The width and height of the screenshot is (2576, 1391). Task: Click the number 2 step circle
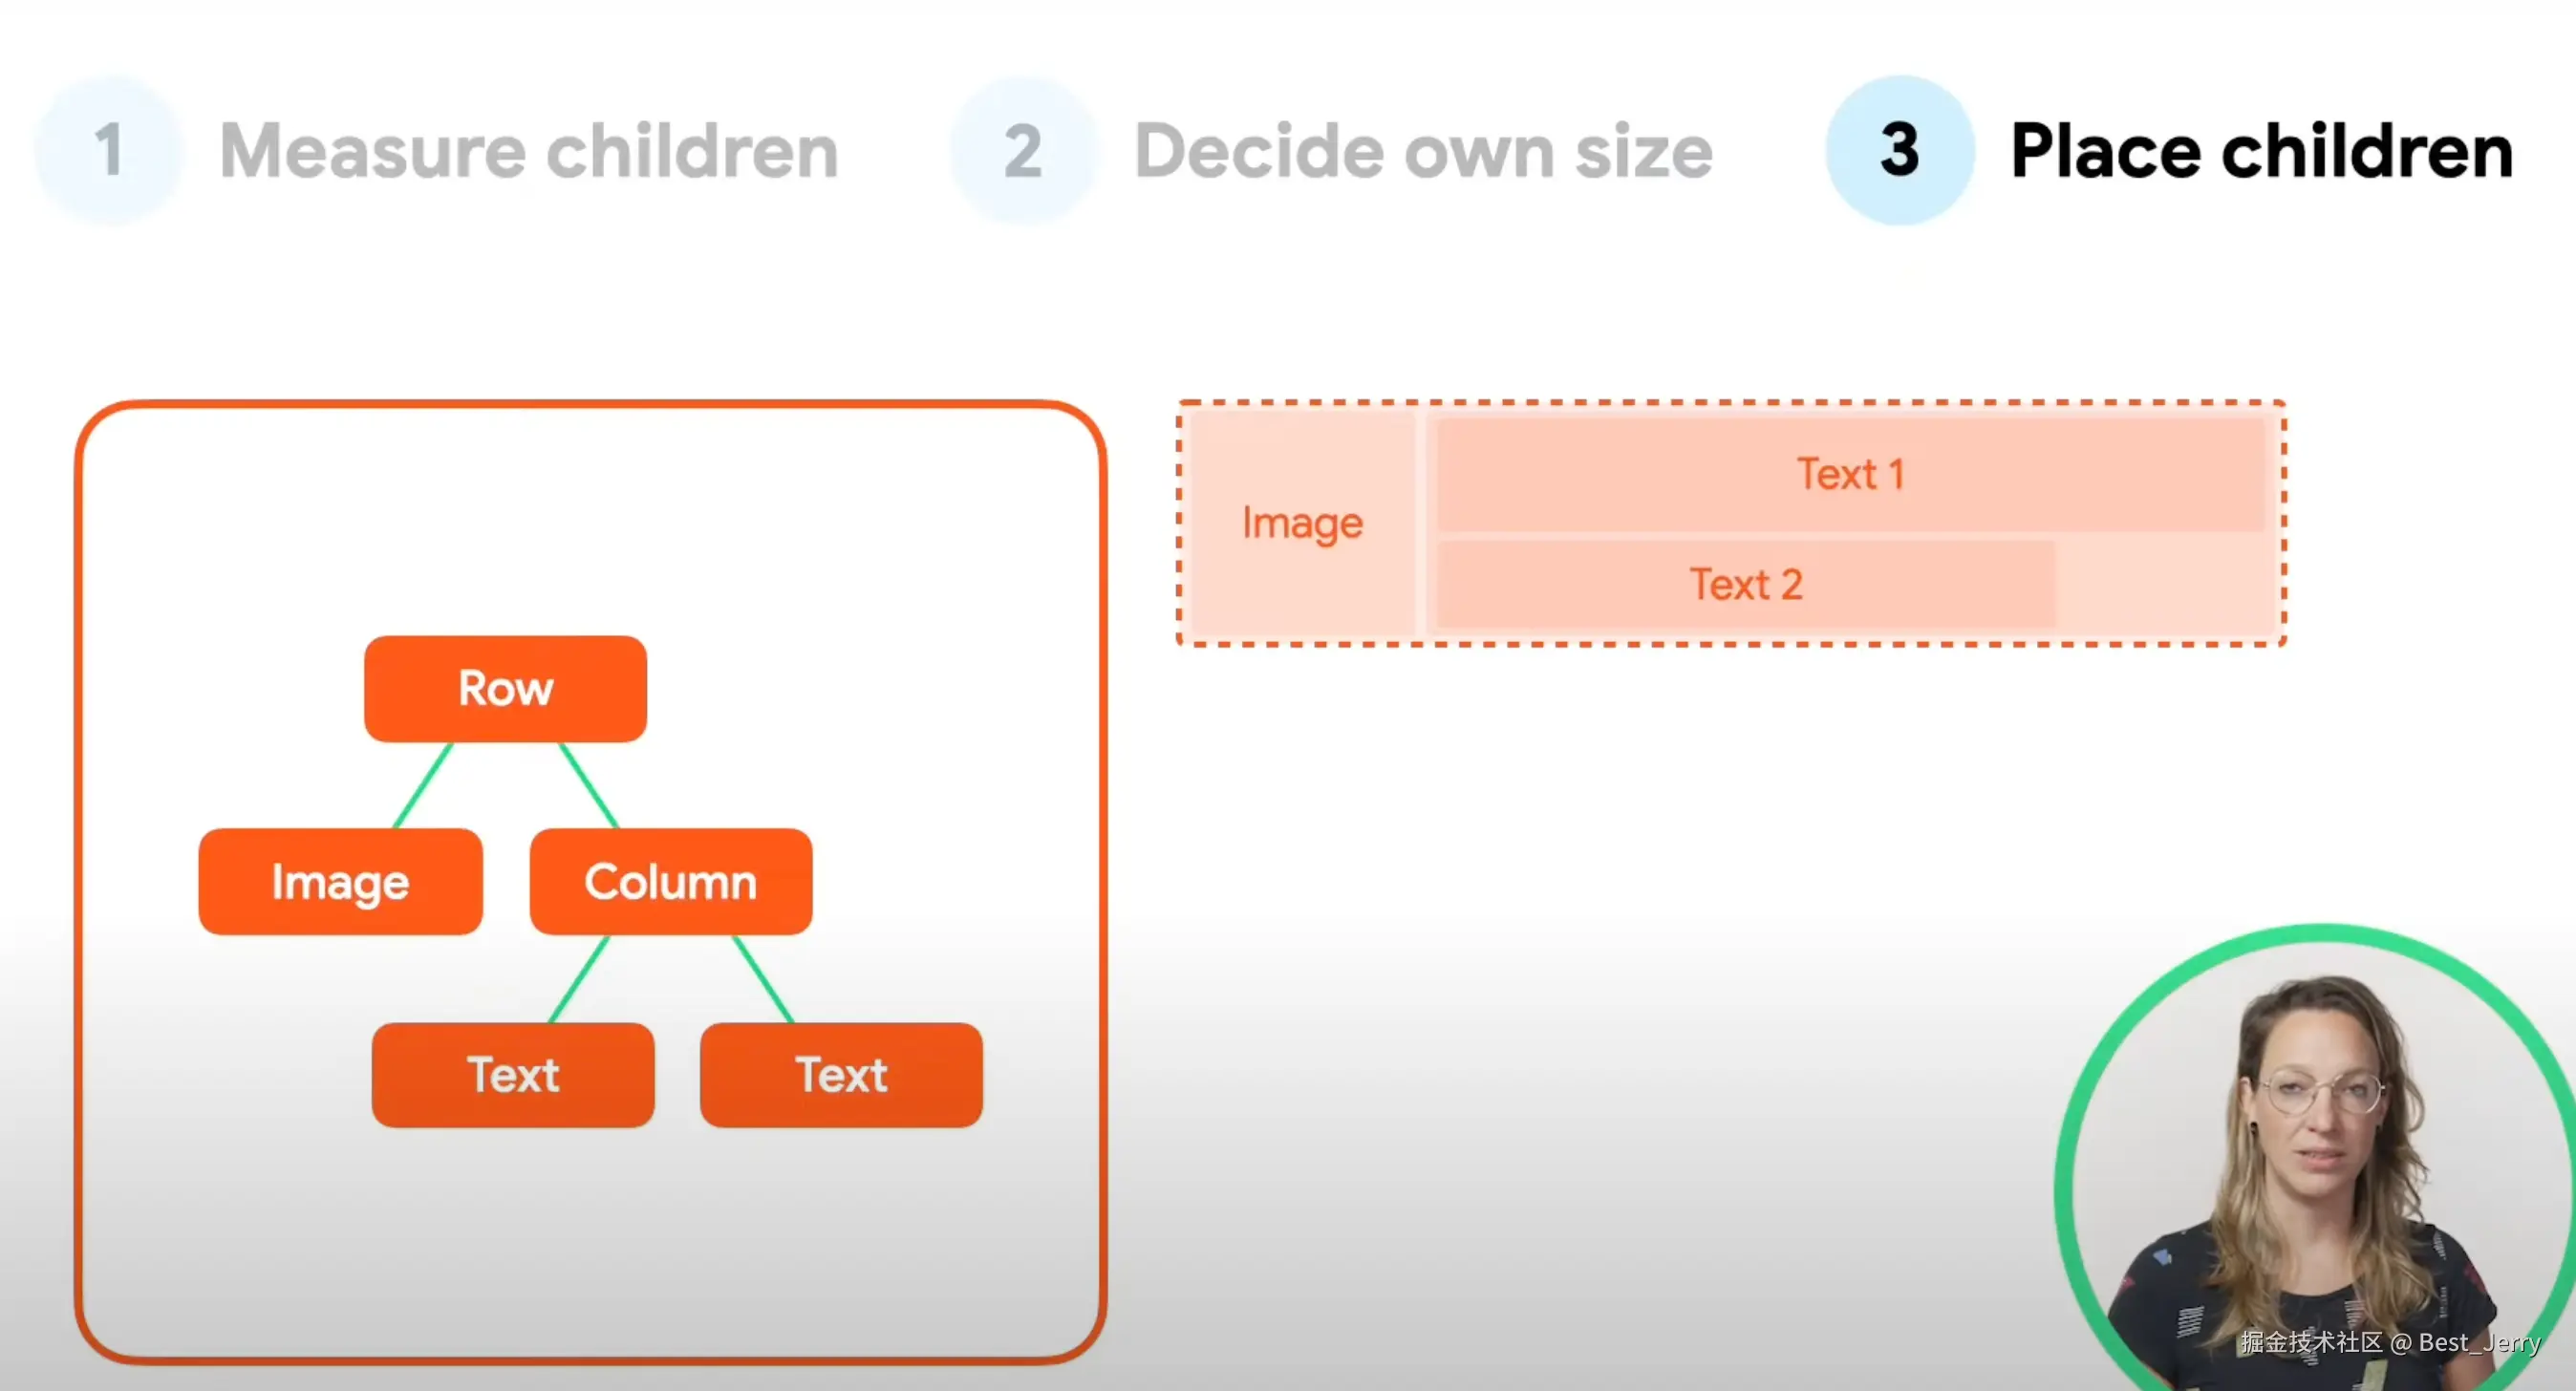1022,150
